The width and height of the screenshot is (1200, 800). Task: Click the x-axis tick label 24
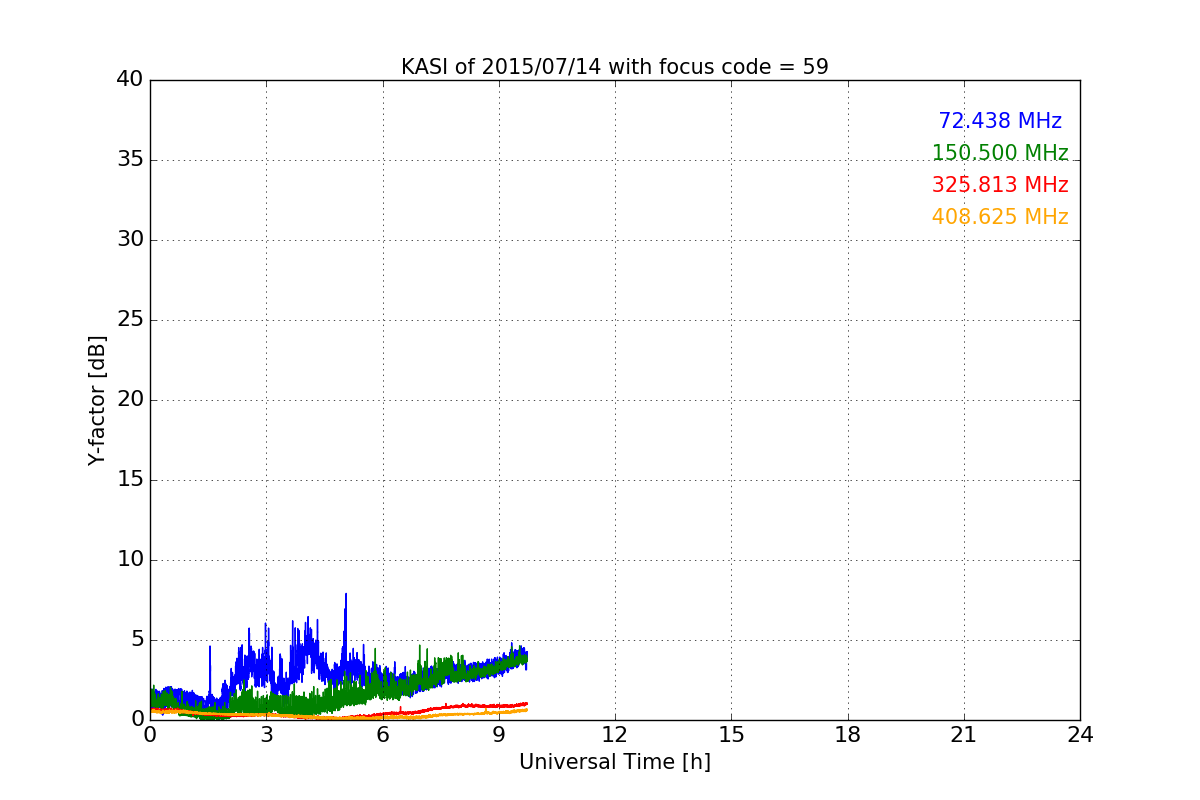(1080, 735)
